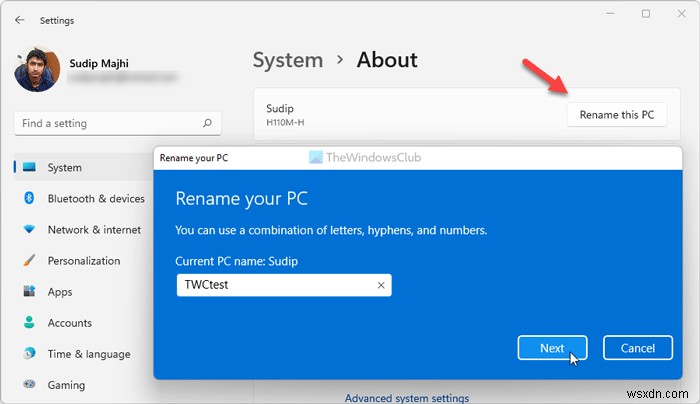Go to Network & internet settings
Image resolution: width=700 pixels, height=404 pixels.
pyautogui.click(x=94, y=230)
